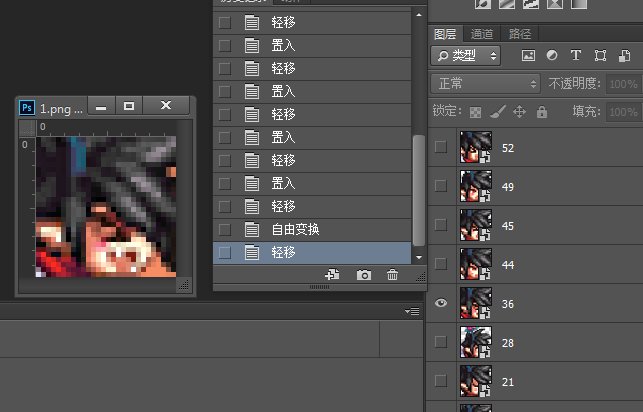Set history brush source on highlighted 轻移 row
Viewport: 643px width, 412px height.
coord(225,253)
